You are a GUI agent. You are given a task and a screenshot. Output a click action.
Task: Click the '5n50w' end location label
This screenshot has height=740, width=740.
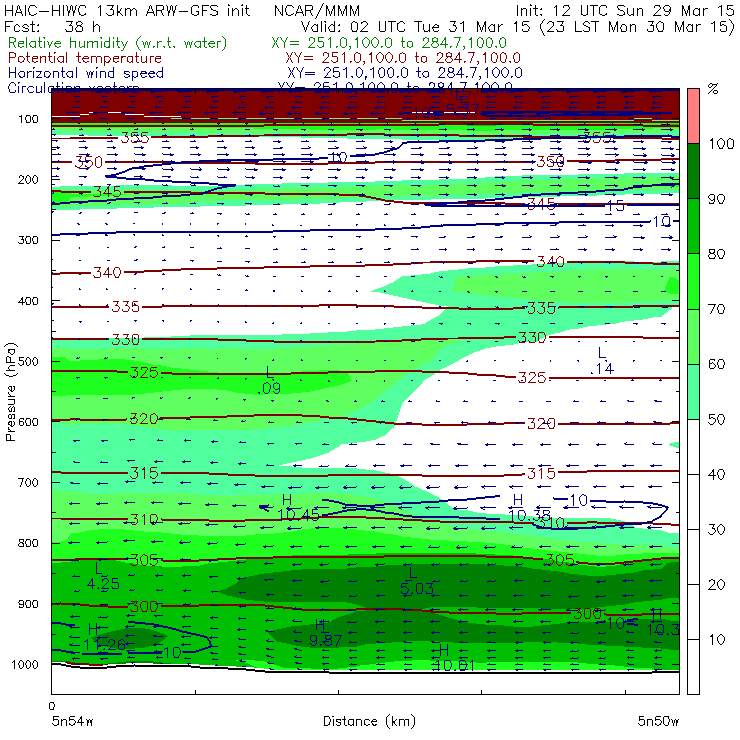coord(658,721)
